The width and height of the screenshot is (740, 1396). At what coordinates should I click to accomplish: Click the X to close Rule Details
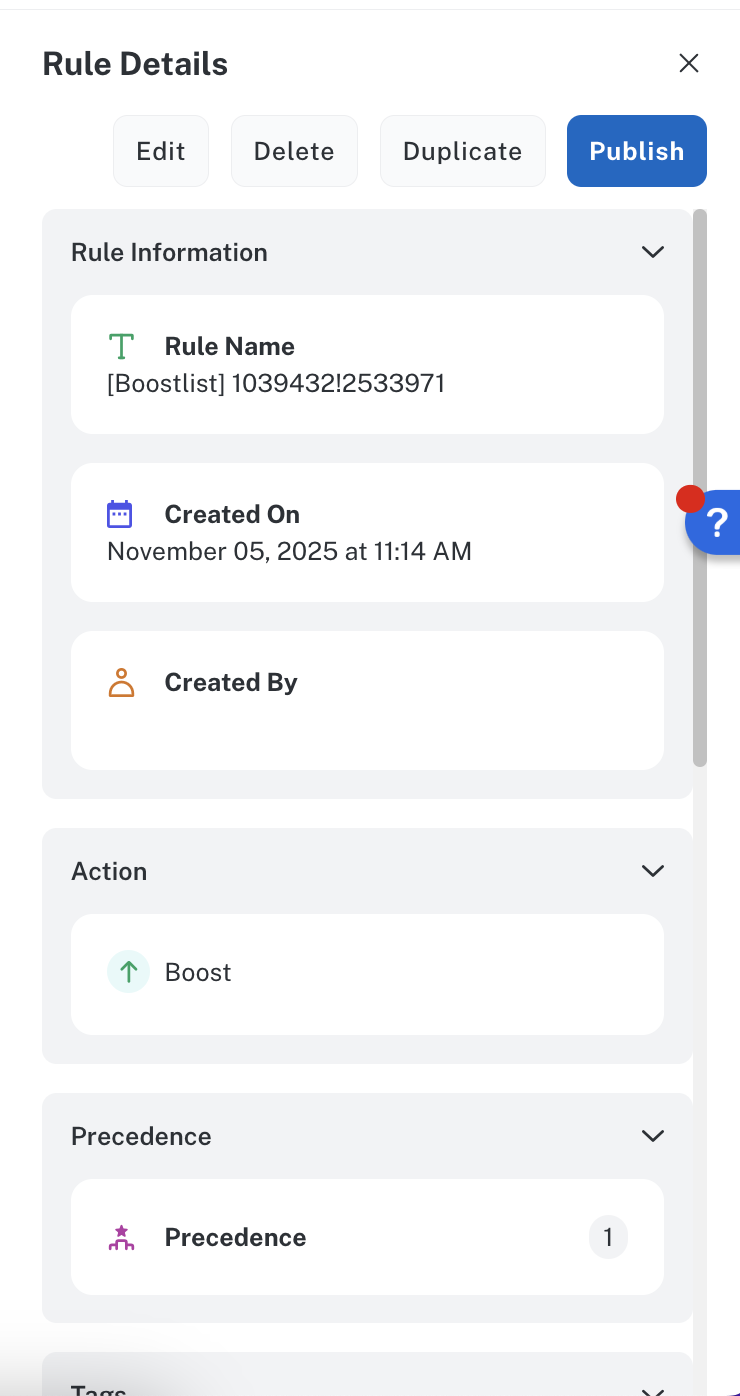point(689,63)
